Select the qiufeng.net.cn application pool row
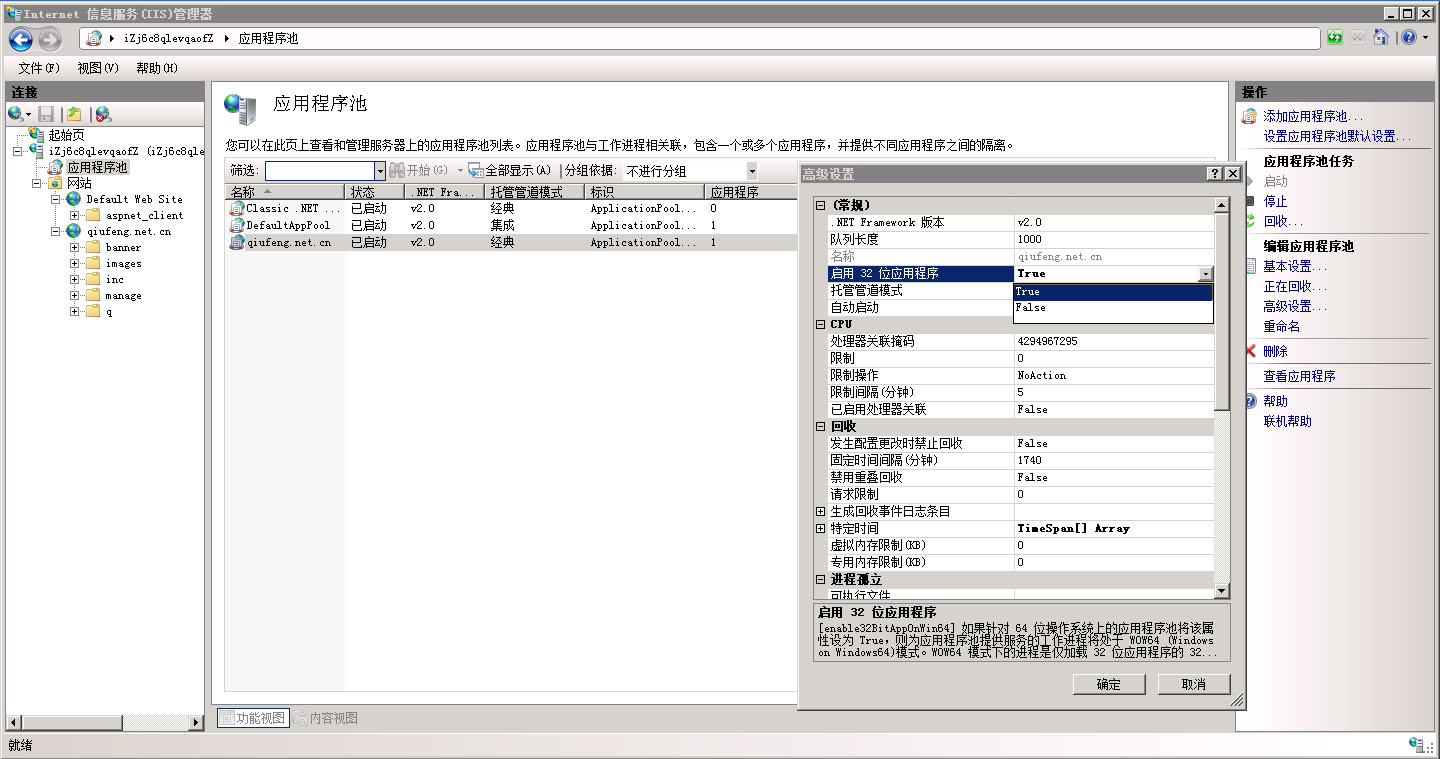Viewport: 1440px width, 759px height. click(x=511, y=242)
